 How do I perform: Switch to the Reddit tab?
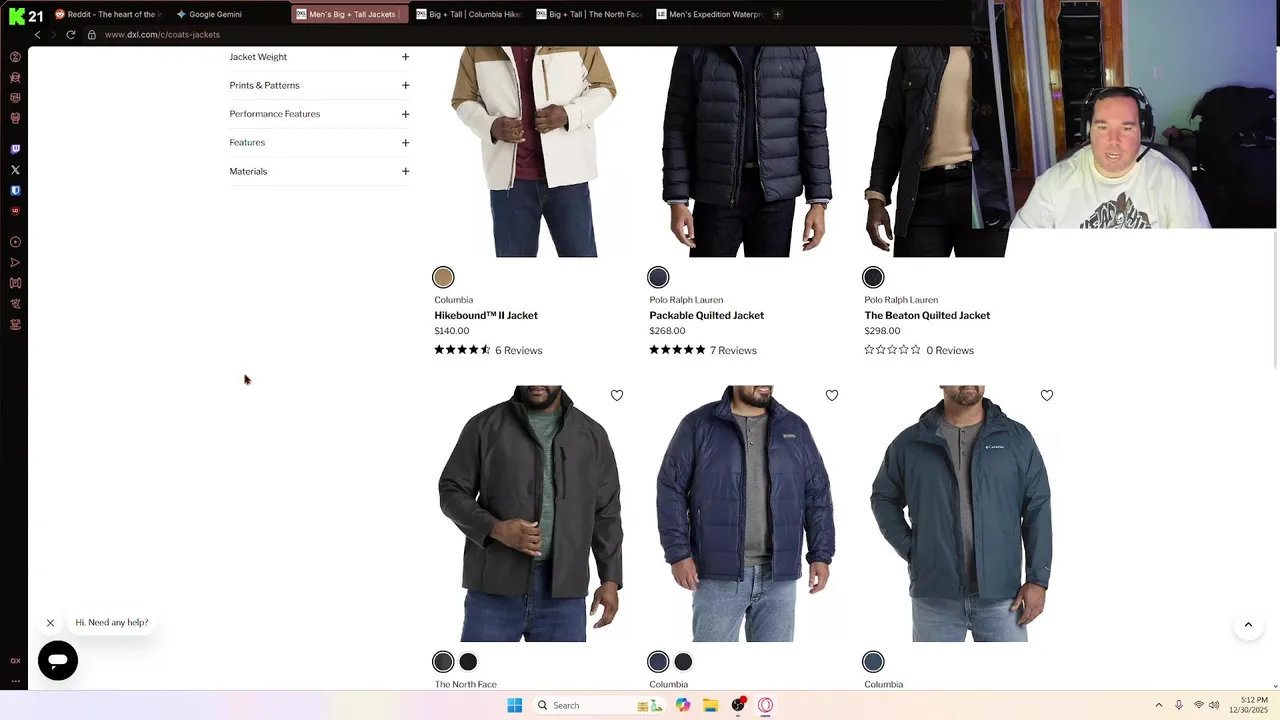point(107,14)
